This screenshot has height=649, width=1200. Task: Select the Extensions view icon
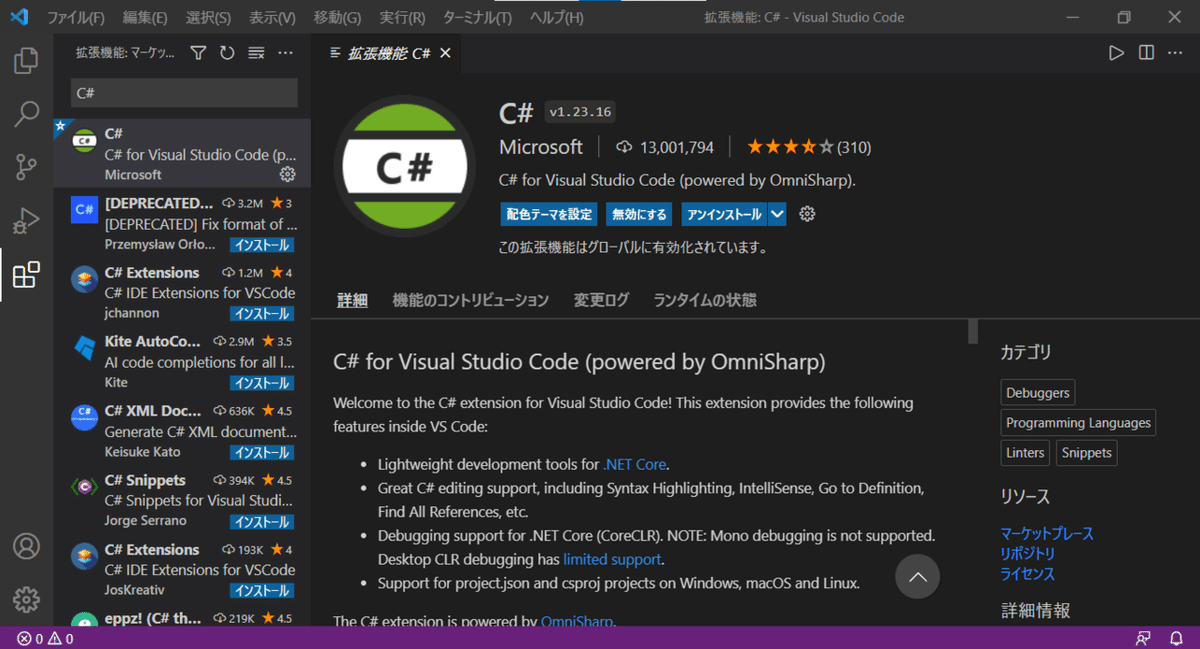tap(26, 274)
